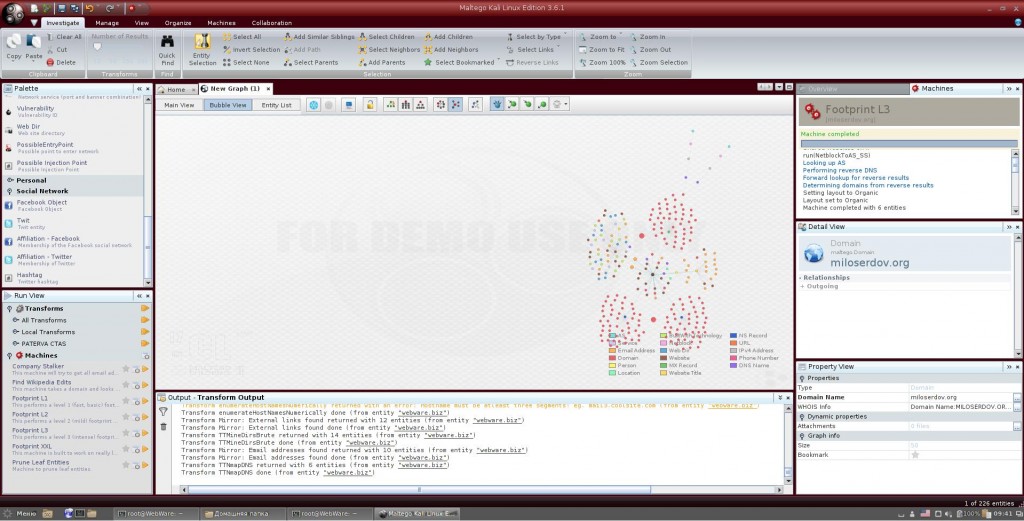Collapse Dynamic properties in Property View
This screenshot has height=521, width=1024.
(x=802, y=417)
